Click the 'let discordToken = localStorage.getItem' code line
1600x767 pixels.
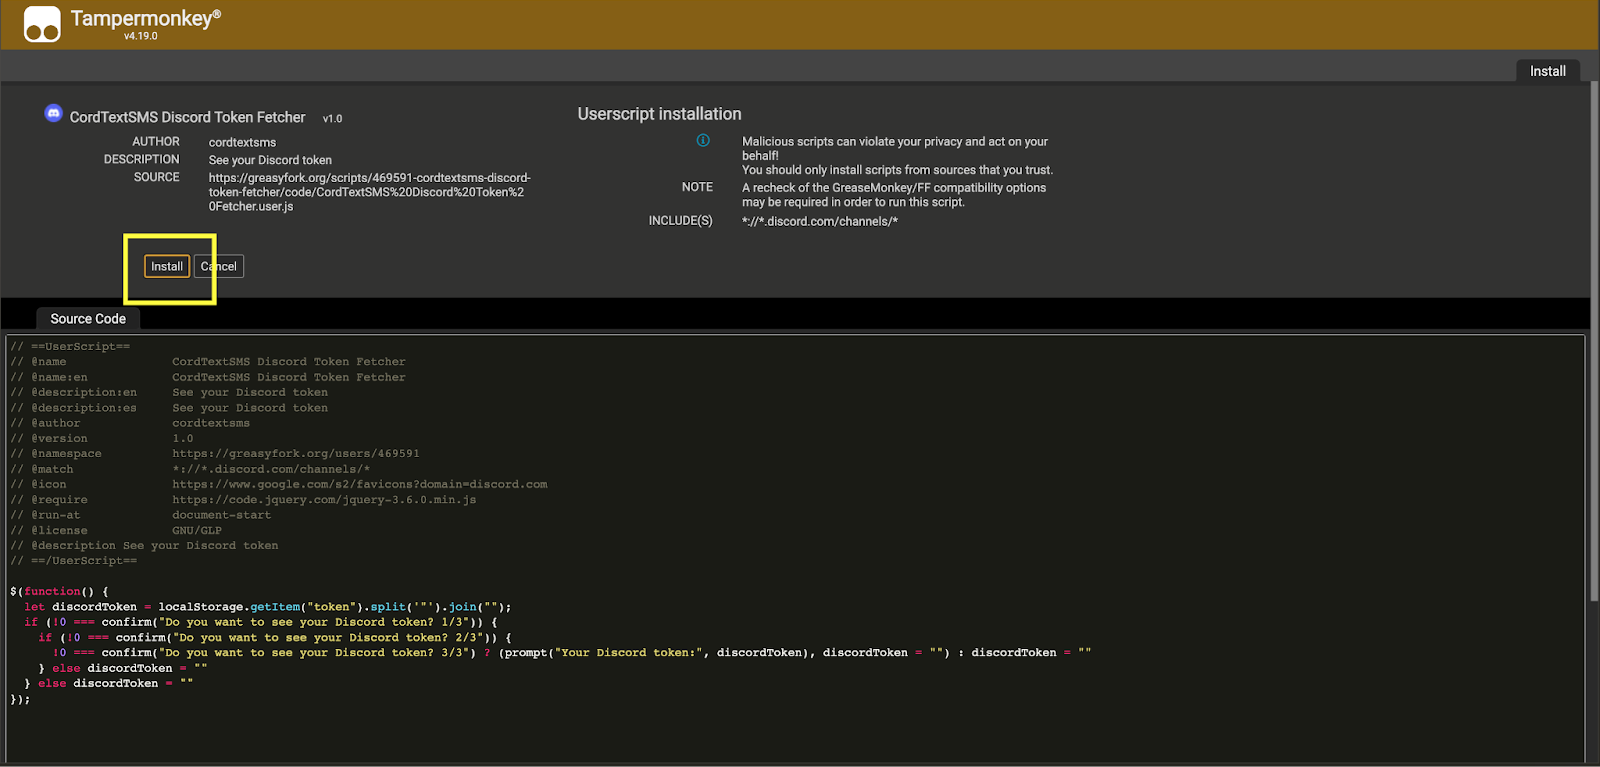pyautogui.click(x=267, y=607)
